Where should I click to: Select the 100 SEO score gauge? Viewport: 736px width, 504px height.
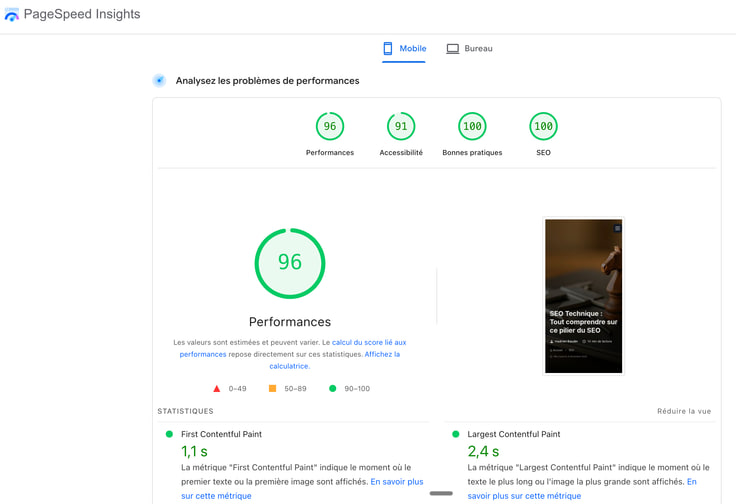tap(543, 126)
